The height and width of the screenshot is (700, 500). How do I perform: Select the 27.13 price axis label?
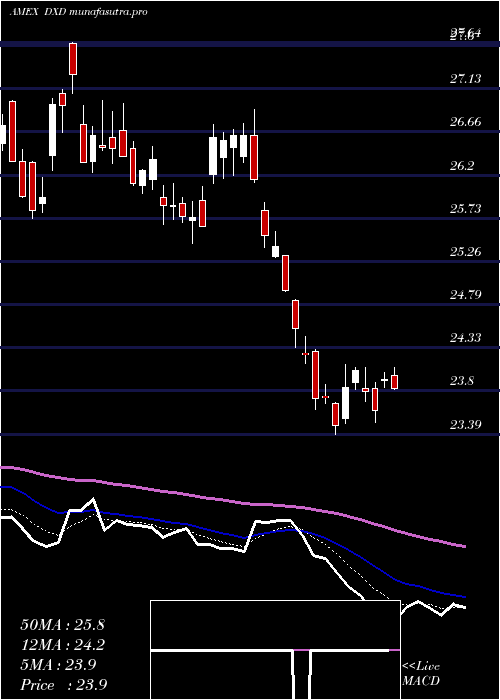pyautogui.click(x=465, y=79)
